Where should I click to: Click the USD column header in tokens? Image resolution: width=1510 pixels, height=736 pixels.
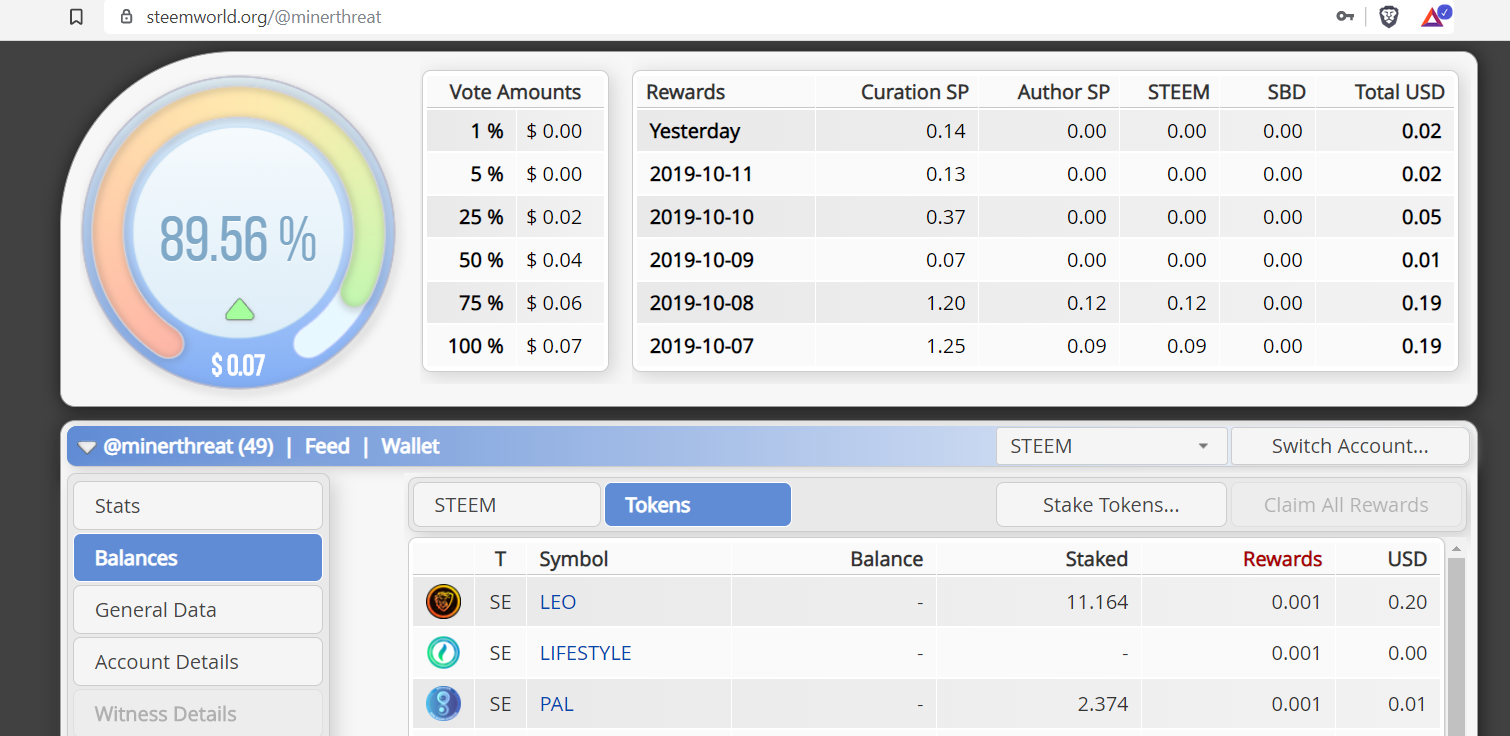(x=1407, y=559)
